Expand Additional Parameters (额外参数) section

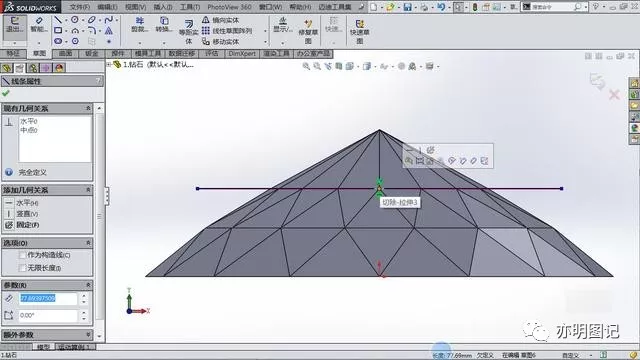(x=88, y=335)
